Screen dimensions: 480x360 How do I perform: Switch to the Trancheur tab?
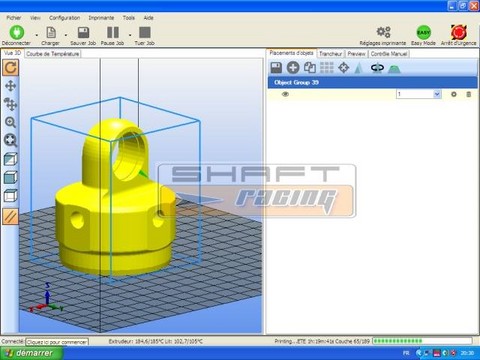(330, 54)
